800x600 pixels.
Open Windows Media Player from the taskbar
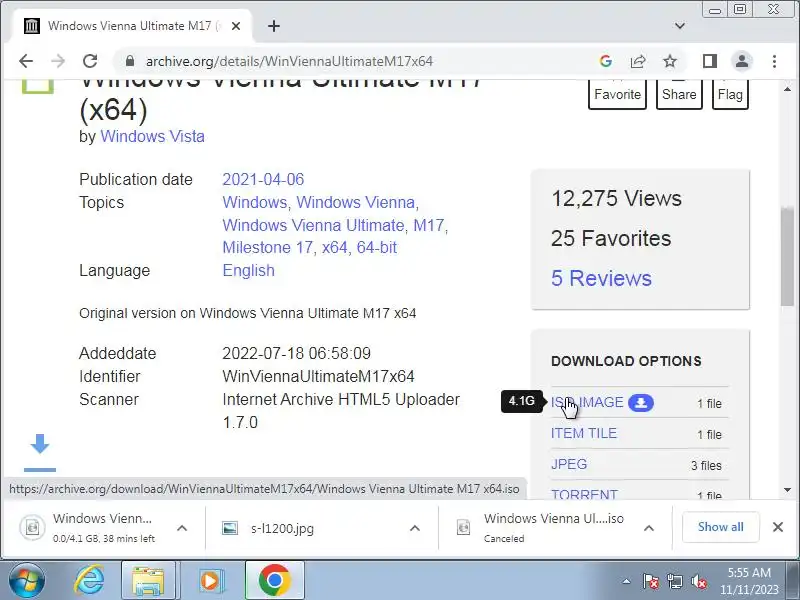coord(210,580)
